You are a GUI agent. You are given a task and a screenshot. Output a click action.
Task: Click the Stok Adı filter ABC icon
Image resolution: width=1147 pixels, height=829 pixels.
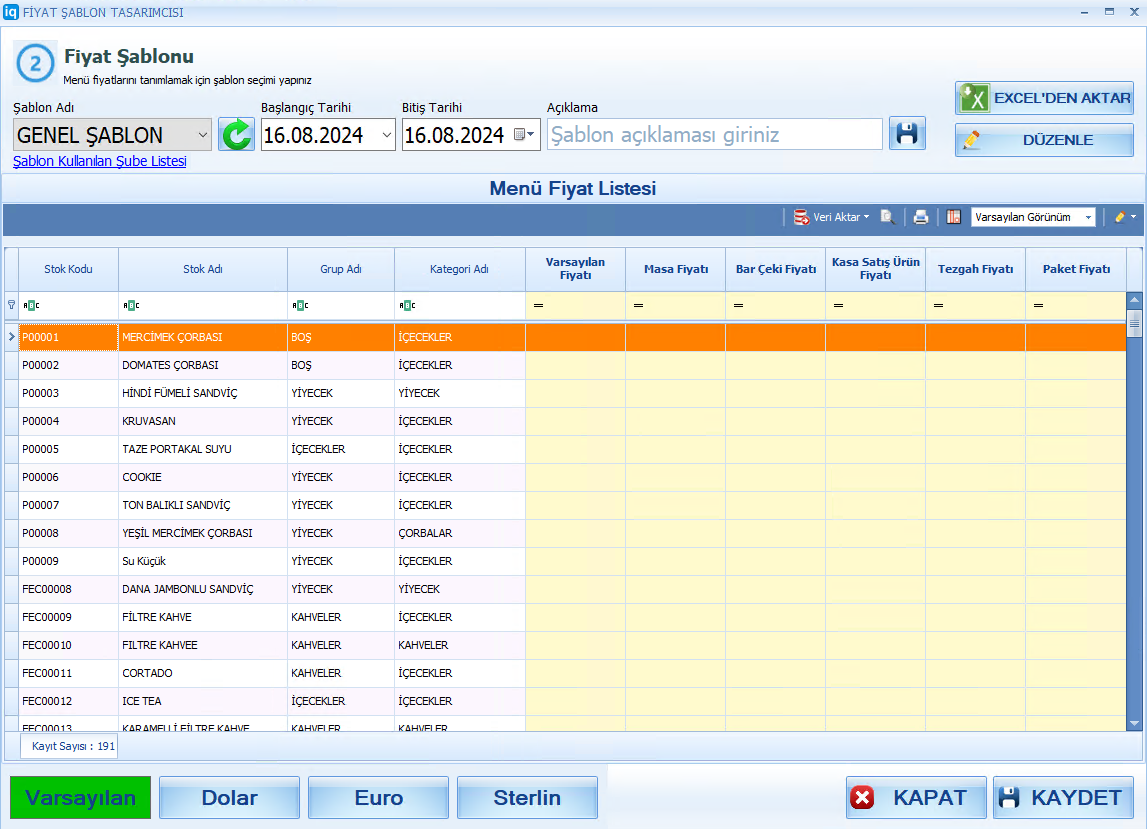click(x=131, y=306)
